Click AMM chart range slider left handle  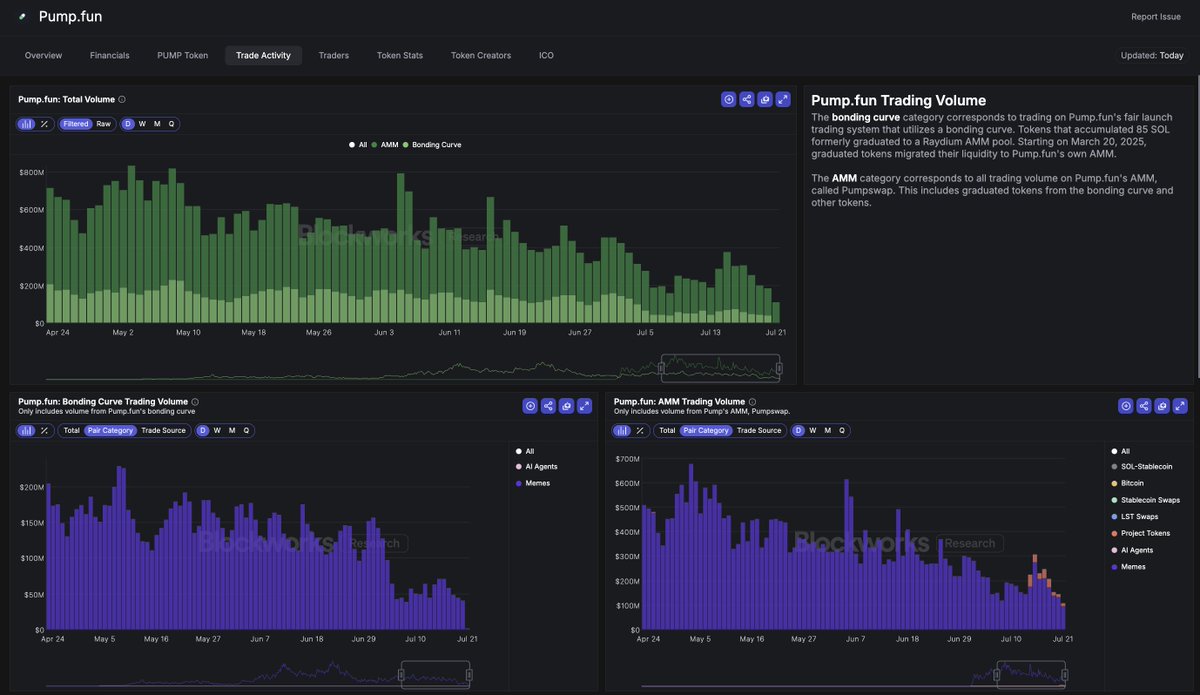(x=998, y=675)
